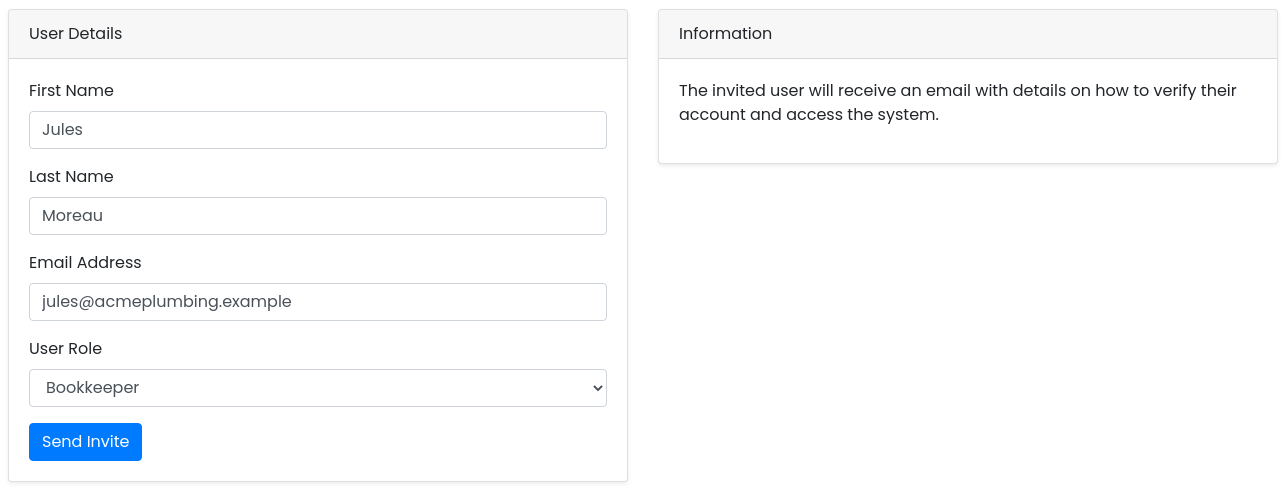Focus the Email Address input field
The height and width of the screenshot is (489, 1286).
point(318,302)
